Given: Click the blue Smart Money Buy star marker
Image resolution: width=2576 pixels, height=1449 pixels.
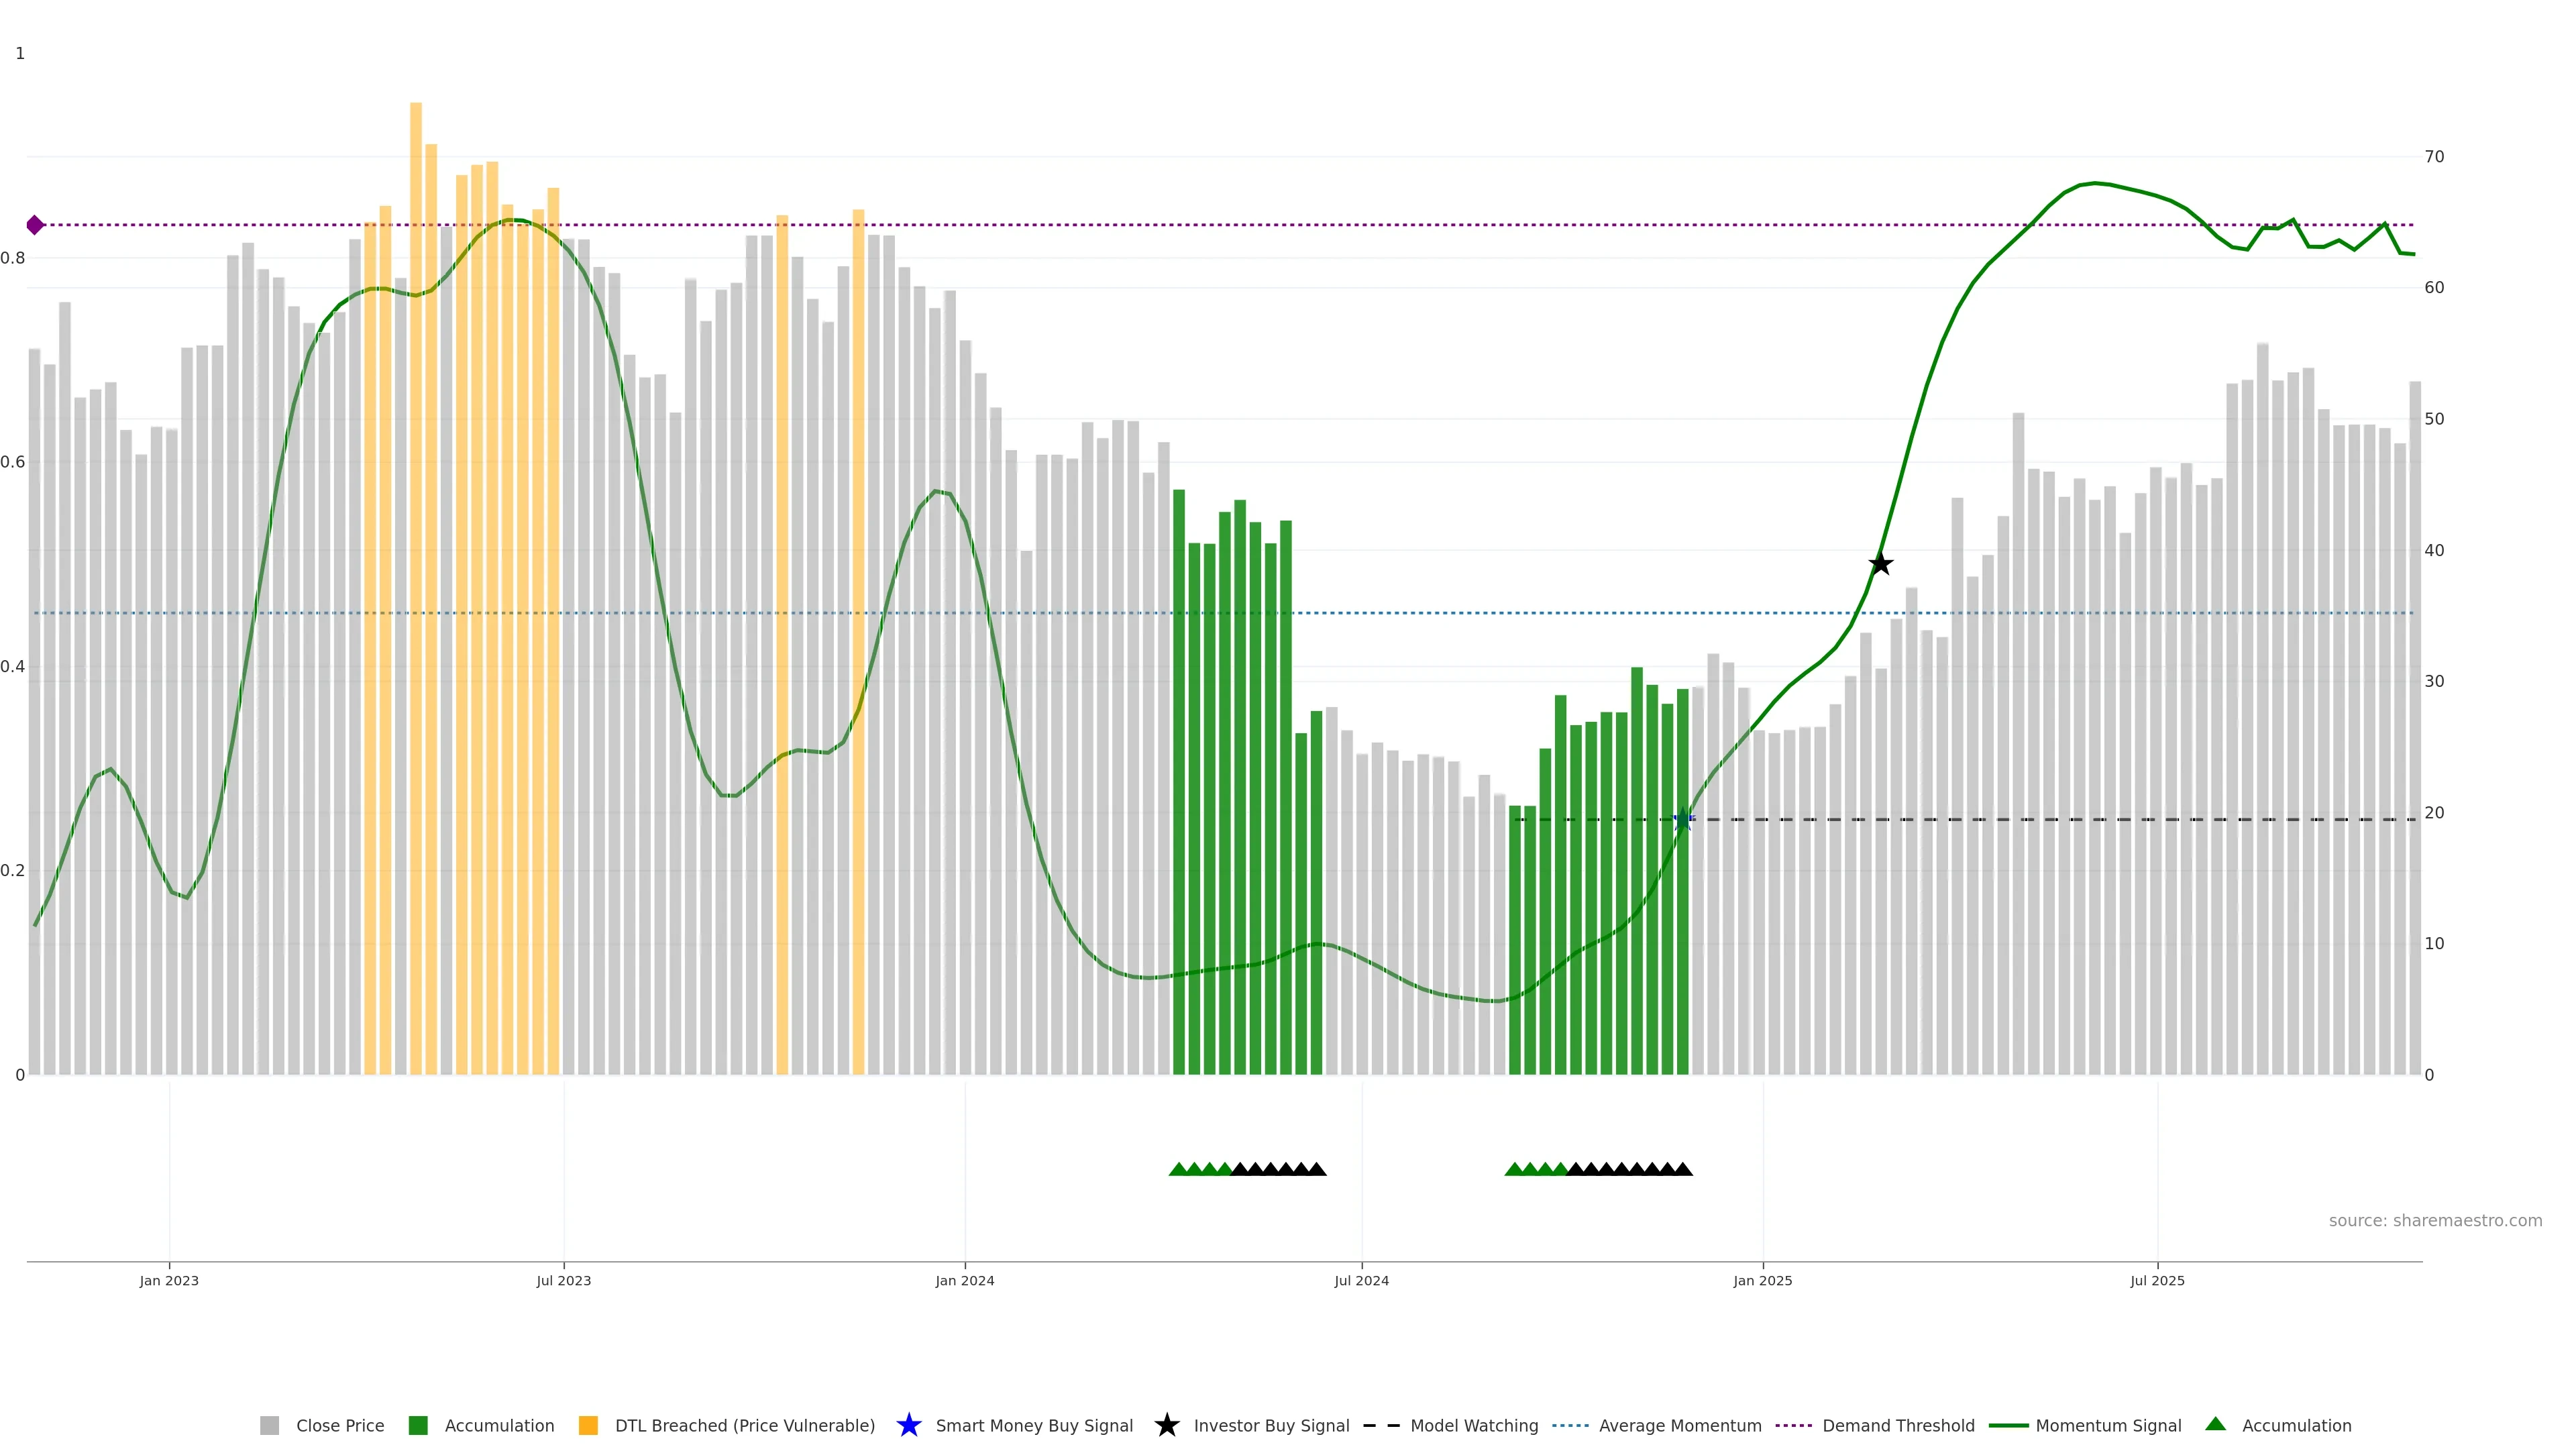Looking at the screenshot, I should click(1683, 820).
